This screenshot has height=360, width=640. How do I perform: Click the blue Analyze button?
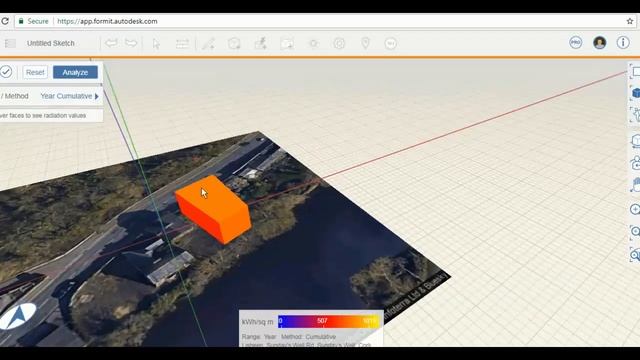click(75, 72)
